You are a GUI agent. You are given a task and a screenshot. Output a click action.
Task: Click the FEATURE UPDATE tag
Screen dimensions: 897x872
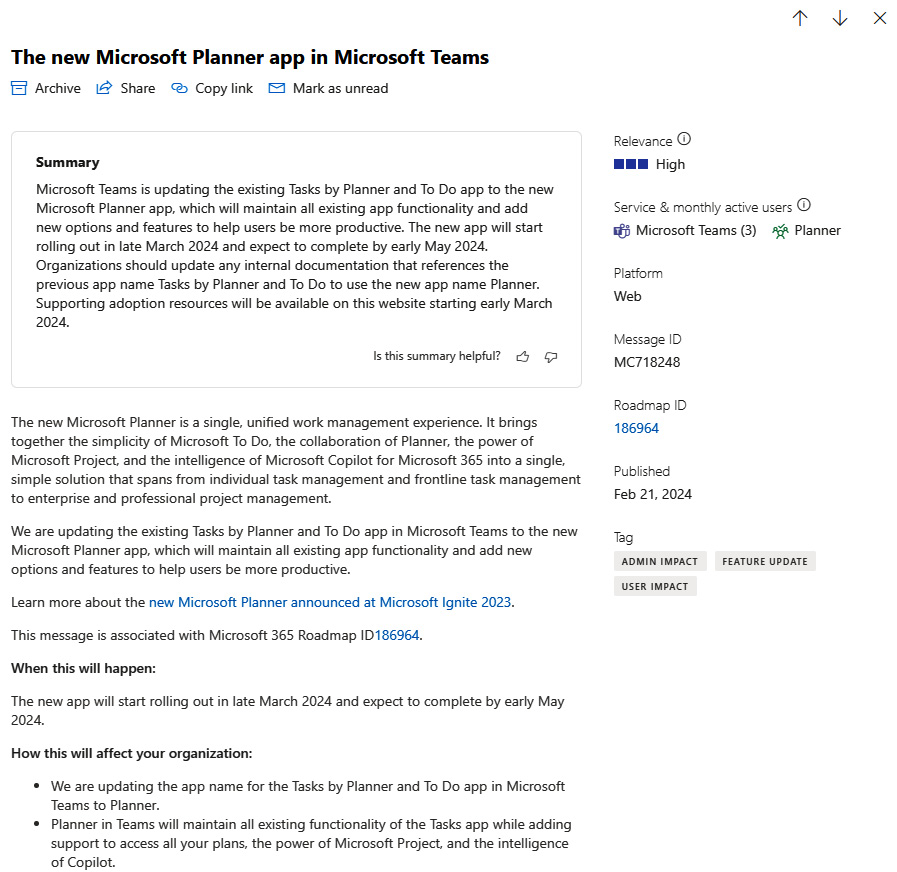(x=765, y=561)
